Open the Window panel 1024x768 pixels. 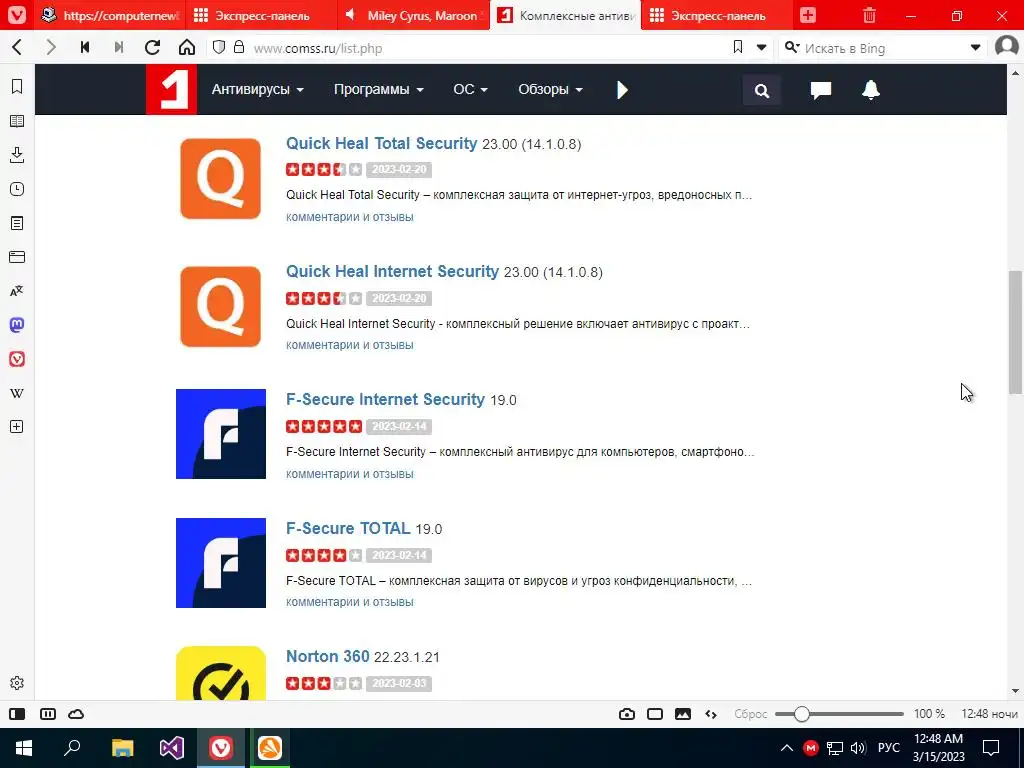pyautogui.click(x=17, y=257)
